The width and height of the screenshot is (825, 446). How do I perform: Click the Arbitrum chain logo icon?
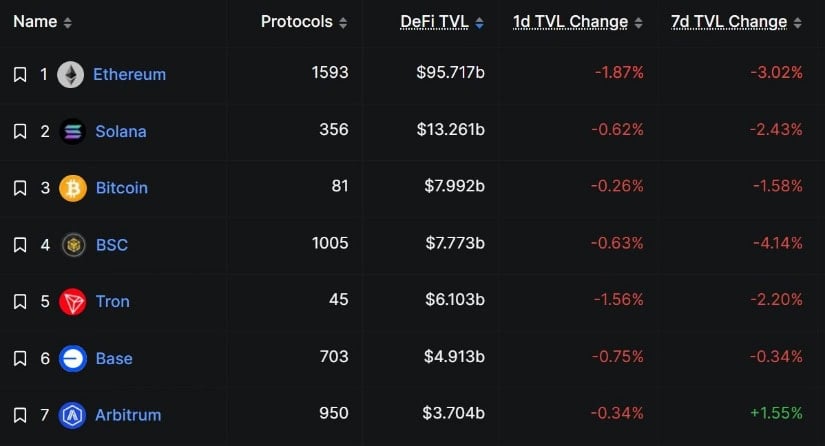(72, 415)
